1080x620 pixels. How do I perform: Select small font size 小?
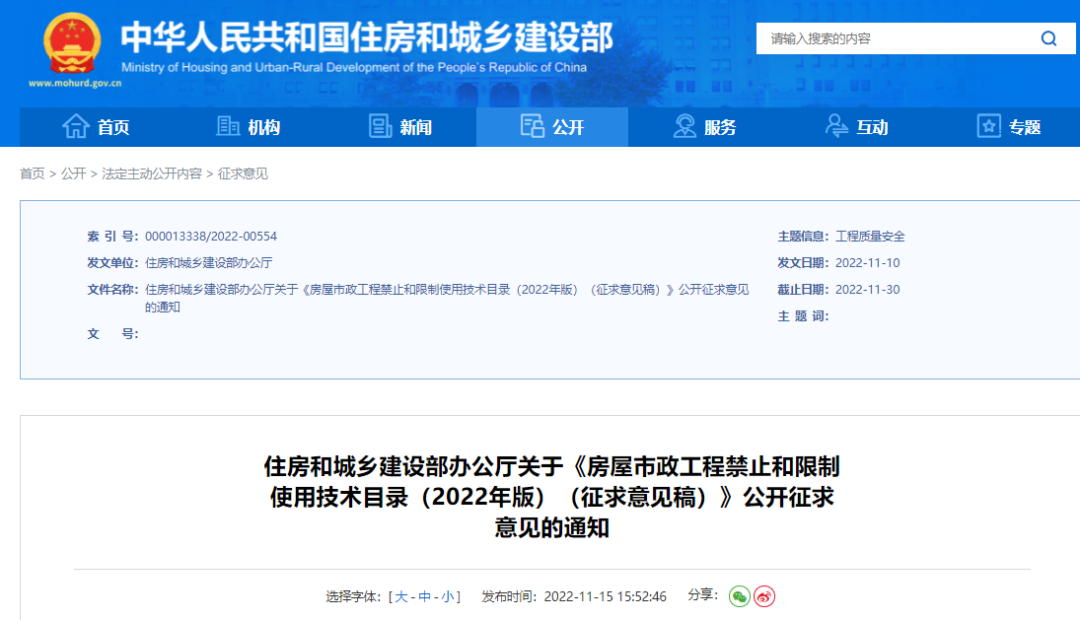coord(447,597)
